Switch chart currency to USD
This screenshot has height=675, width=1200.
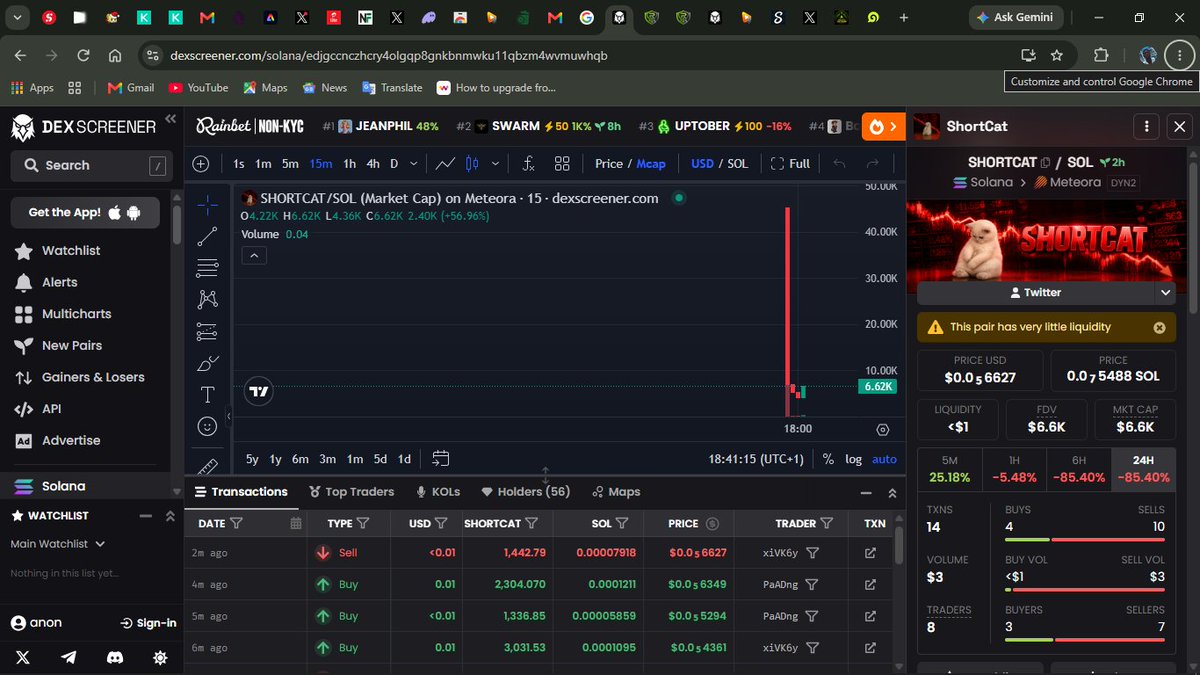[702, 163]
